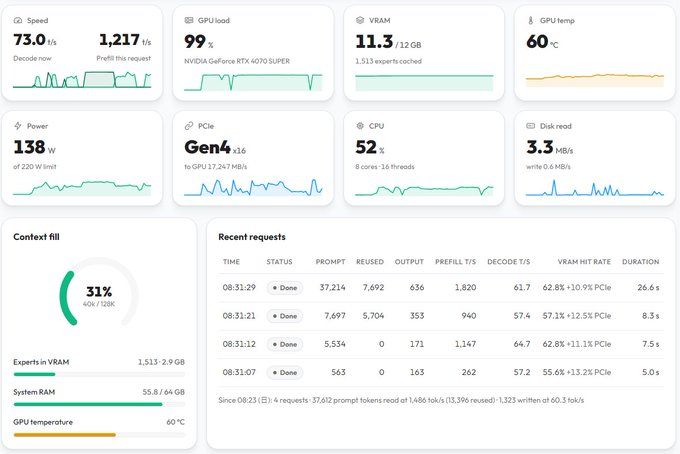The width and height of the screenshot is (680, 454).
Task: Click the 55.8 / 64 GB value
Action: tap(163, 392)
